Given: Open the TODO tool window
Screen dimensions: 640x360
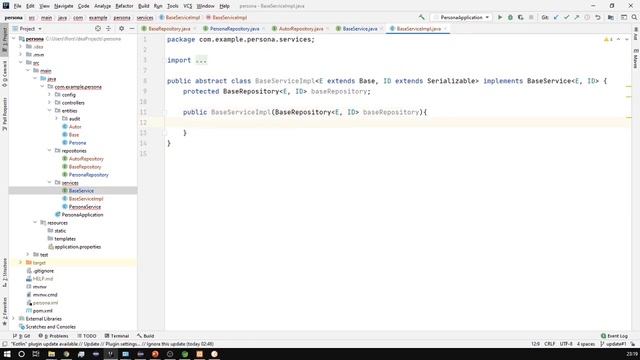Looking at the screenshot, I should [87, 336].
